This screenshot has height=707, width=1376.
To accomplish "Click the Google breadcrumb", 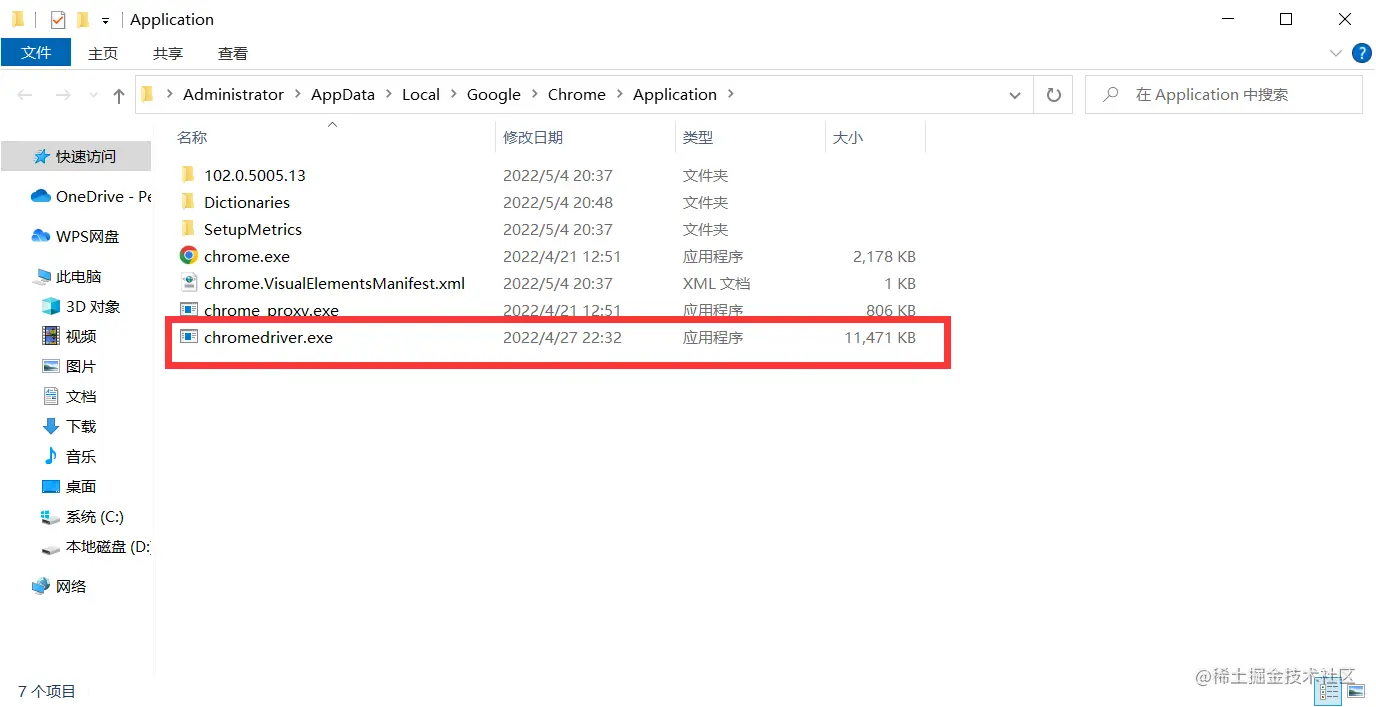I will click(494, 94).
